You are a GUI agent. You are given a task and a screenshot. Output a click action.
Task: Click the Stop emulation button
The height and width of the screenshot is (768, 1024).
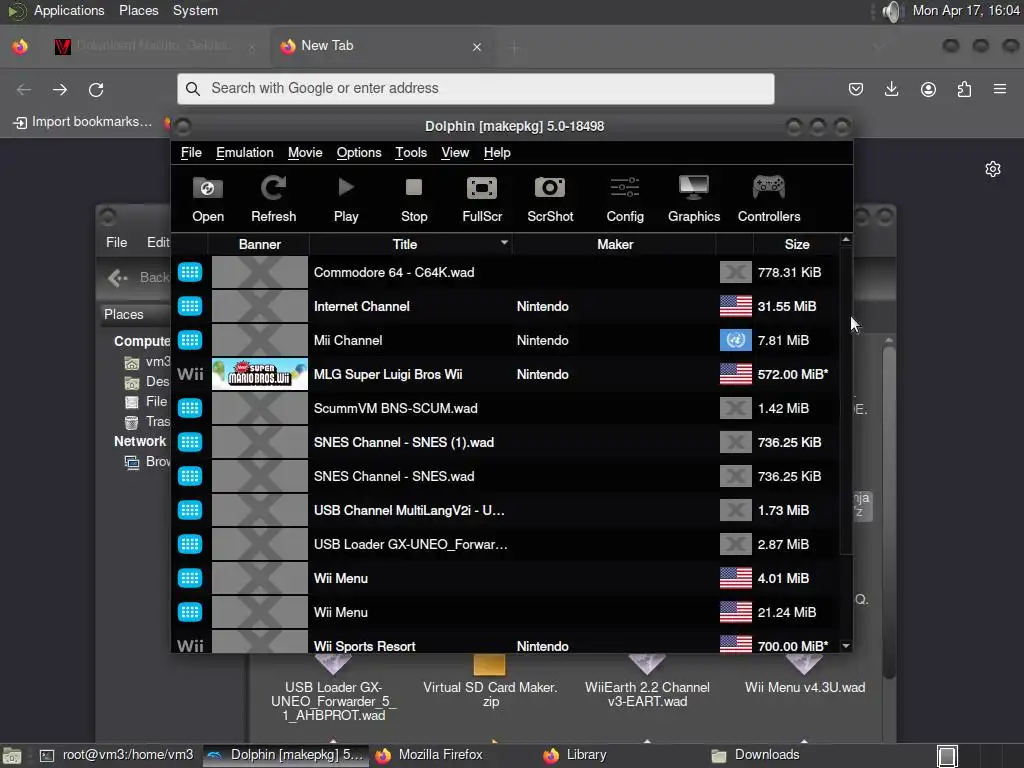tap(414, 199)
